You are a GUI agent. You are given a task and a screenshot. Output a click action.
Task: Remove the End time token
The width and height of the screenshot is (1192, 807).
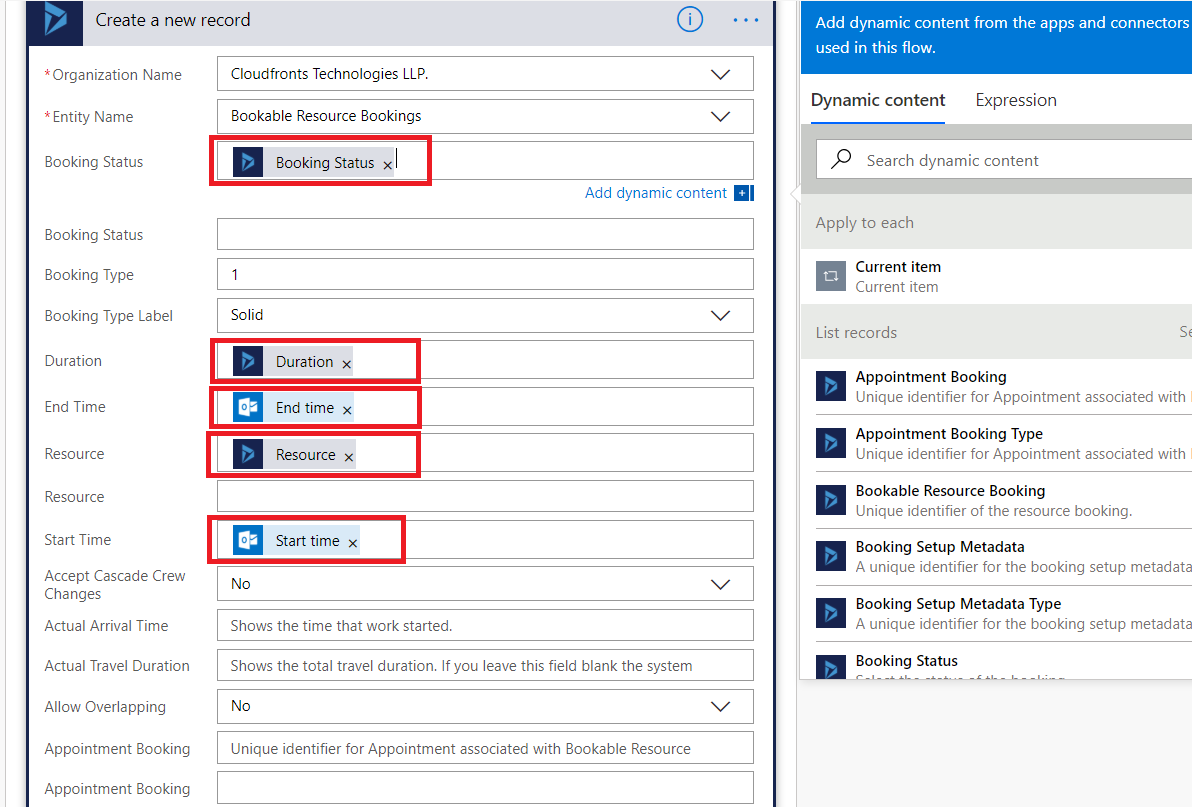(347, 410)
